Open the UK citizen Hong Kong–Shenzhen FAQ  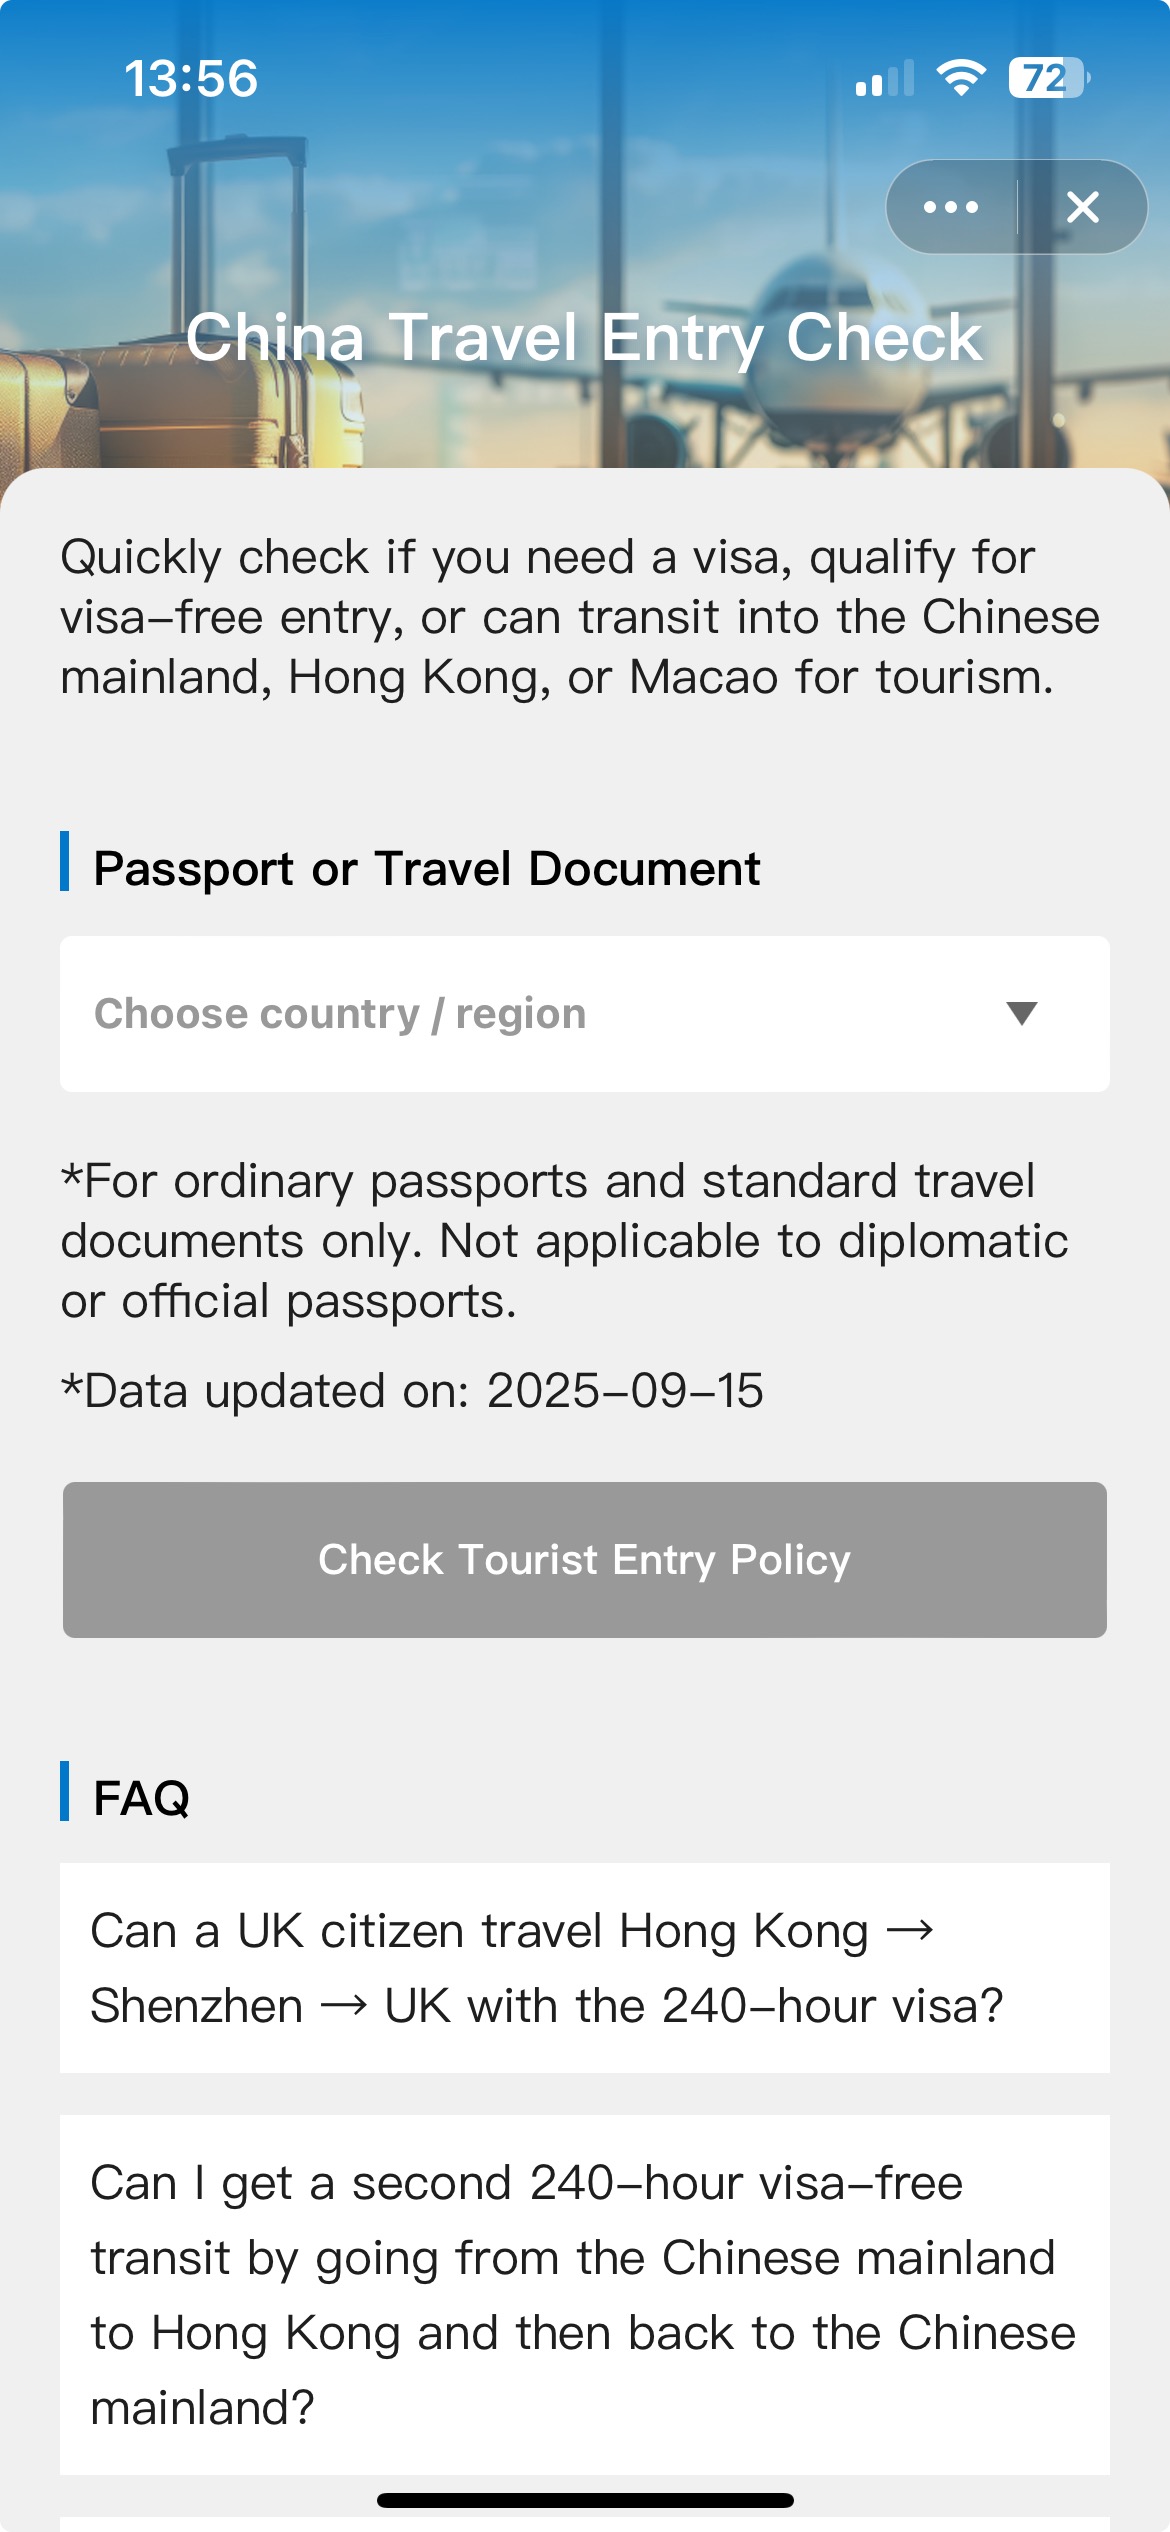pos(584,1967)
